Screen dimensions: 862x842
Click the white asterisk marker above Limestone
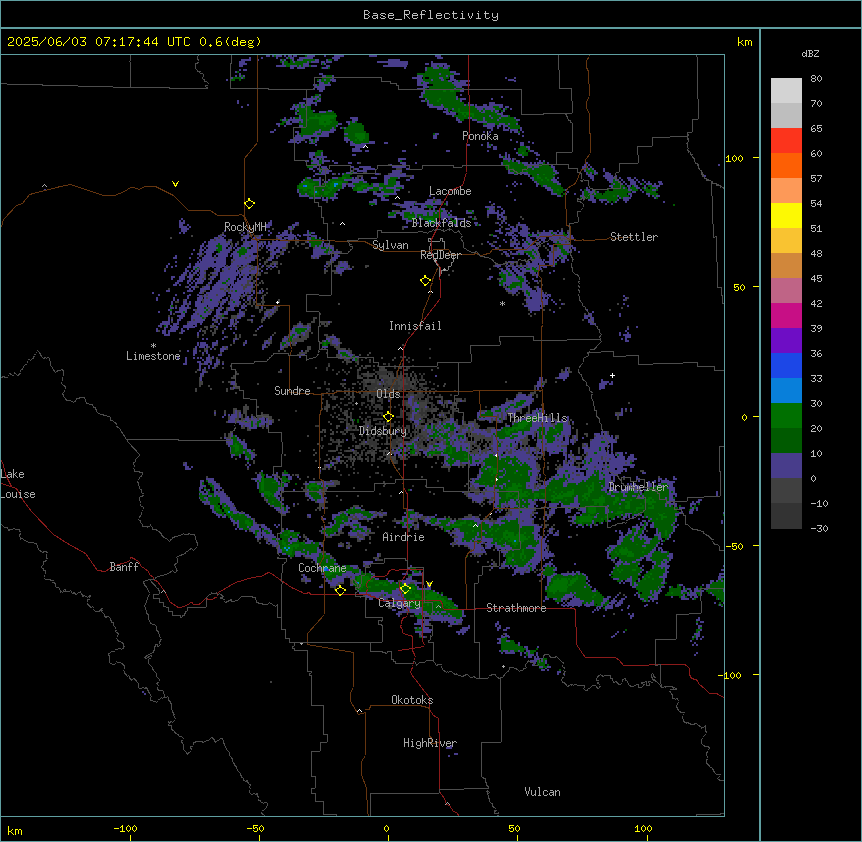coord(153,346)
